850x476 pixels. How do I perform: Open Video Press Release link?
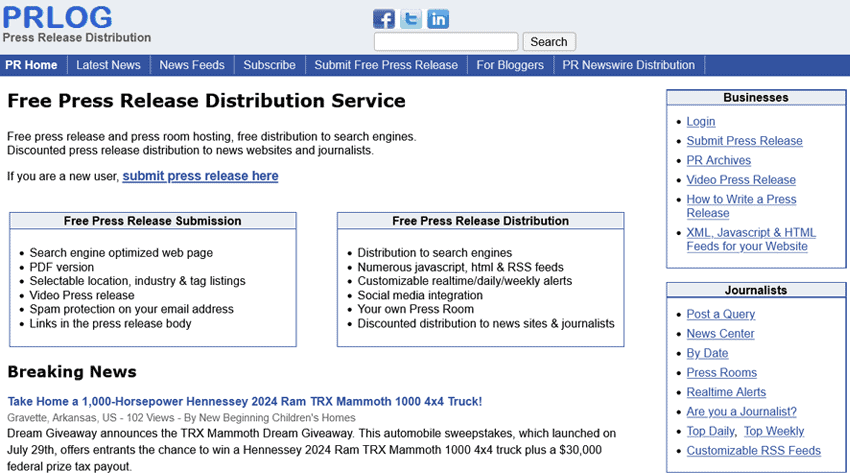pyautogui.click(x=741, y=180)
